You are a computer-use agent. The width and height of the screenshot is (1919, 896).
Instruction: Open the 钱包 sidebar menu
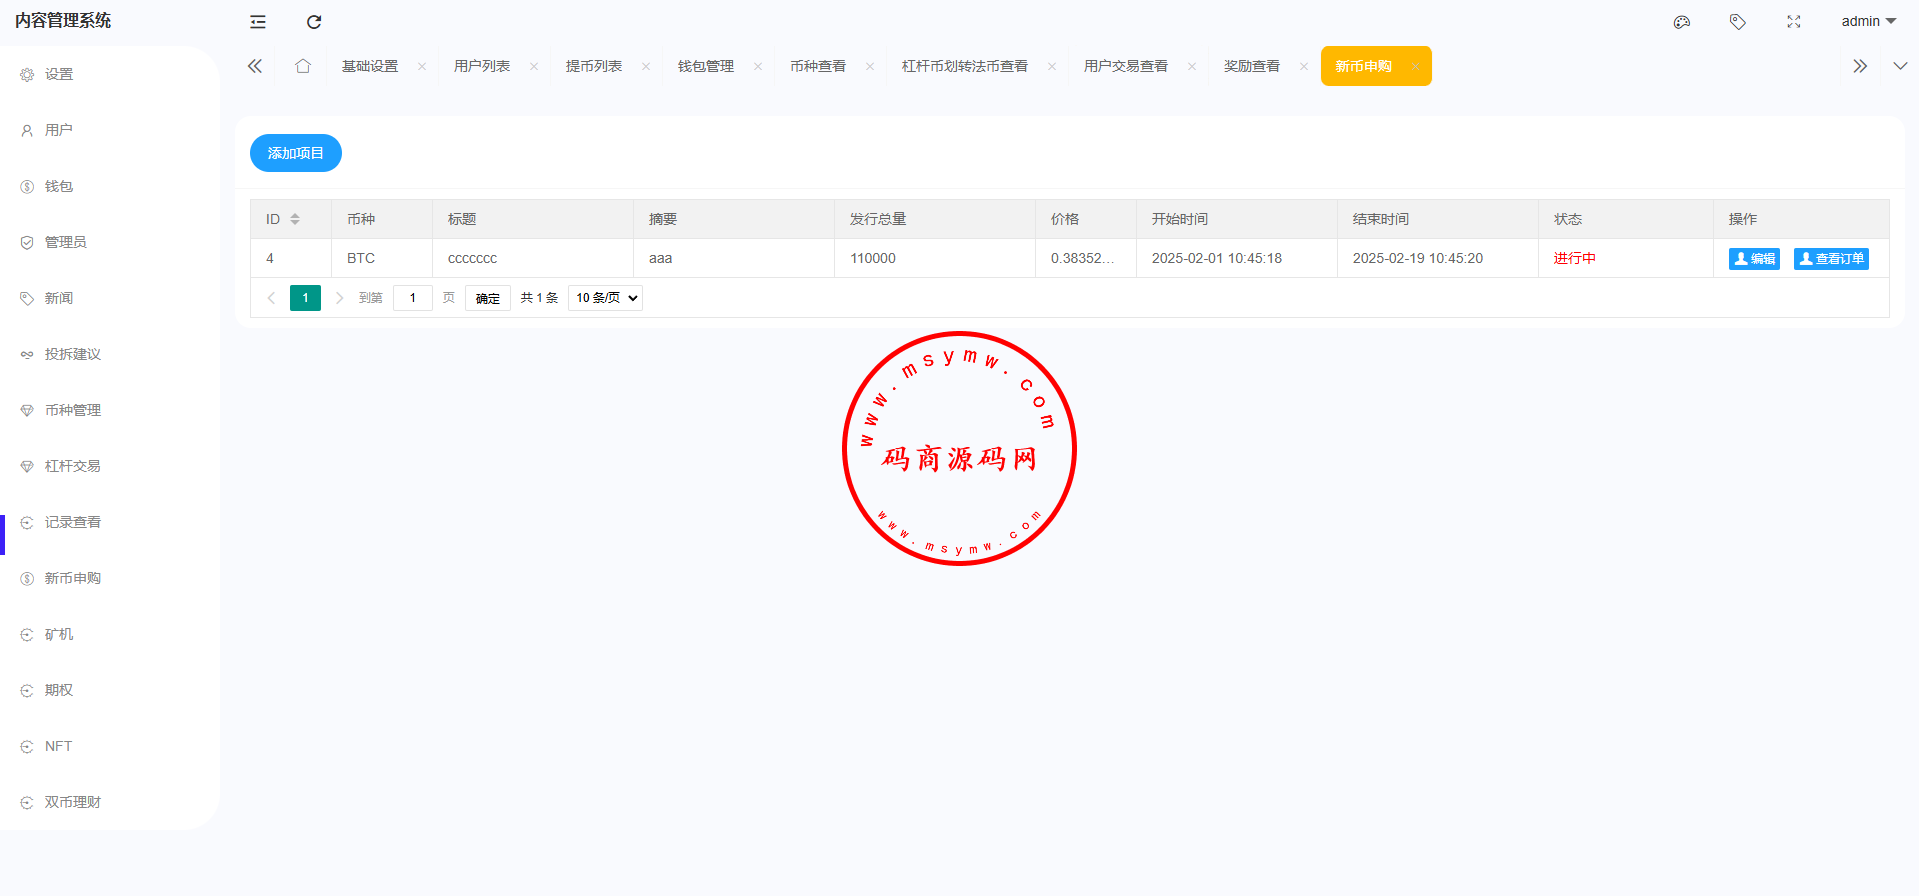(x=110, y=186)
